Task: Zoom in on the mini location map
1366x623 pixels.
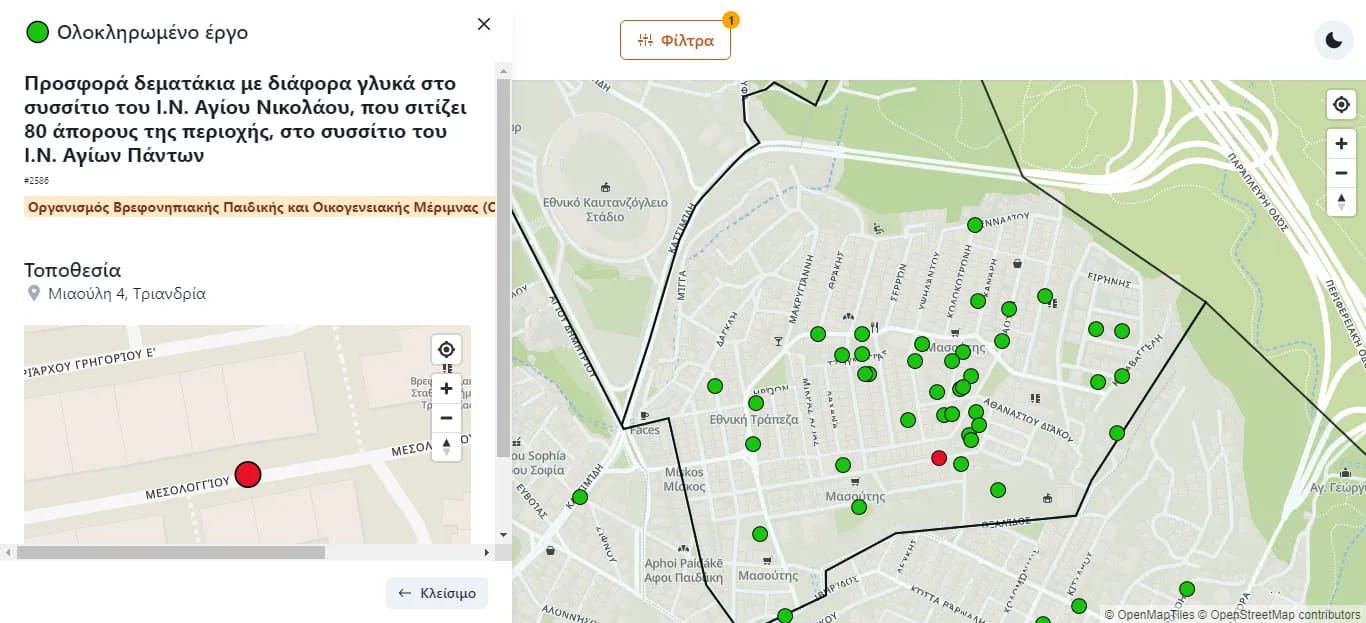Action: tap(446, 389)
